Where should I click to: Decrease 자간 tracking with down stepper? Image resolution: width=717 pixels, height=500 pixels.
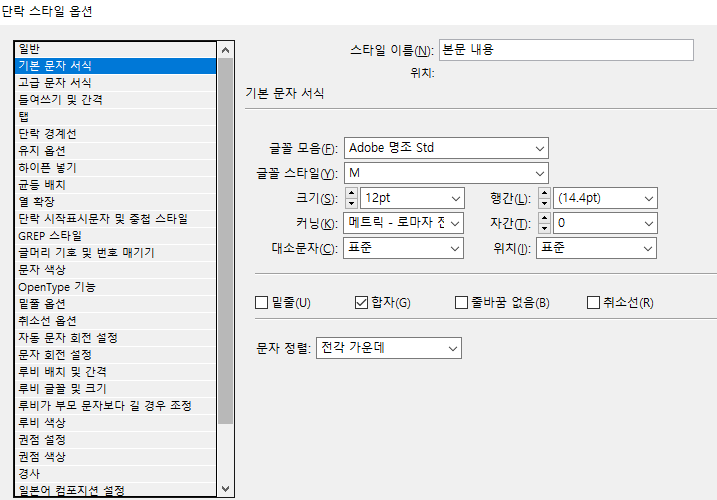point(544,228)
